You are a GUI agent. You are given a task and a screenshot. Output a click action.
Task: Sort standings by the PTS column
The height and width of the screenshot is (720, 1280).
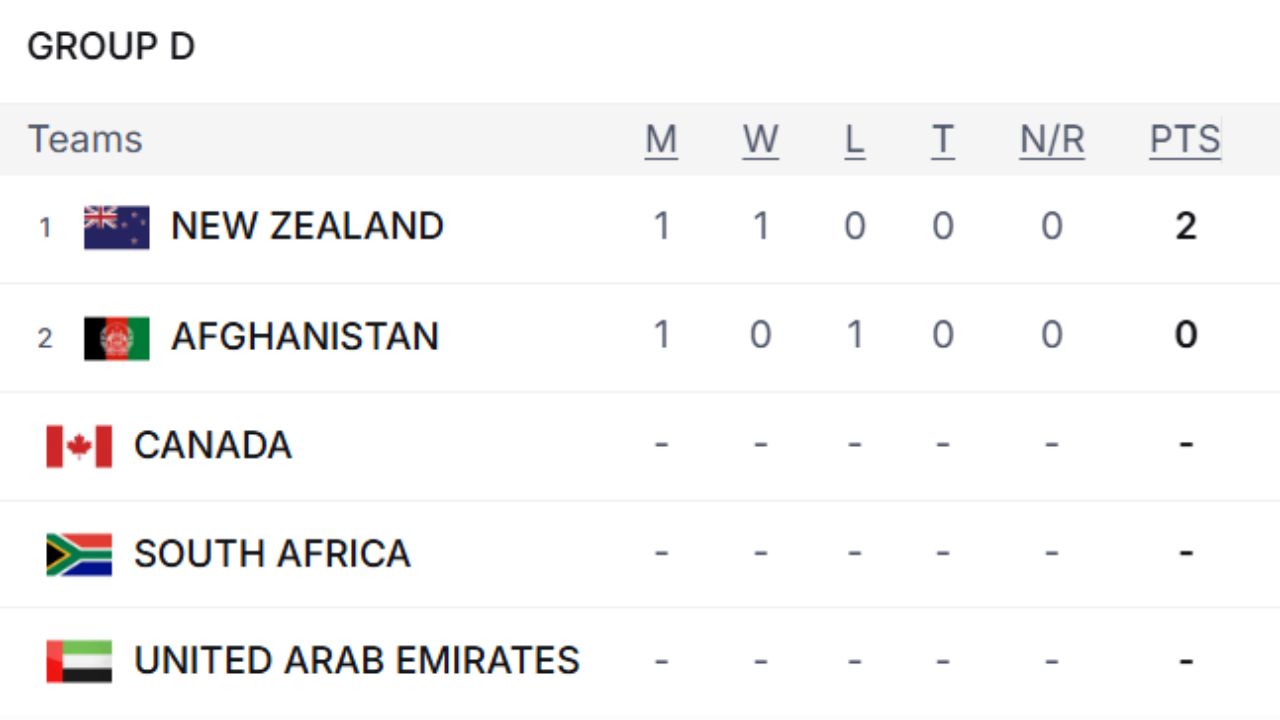pyautogui.click(x=1185, y=139)
